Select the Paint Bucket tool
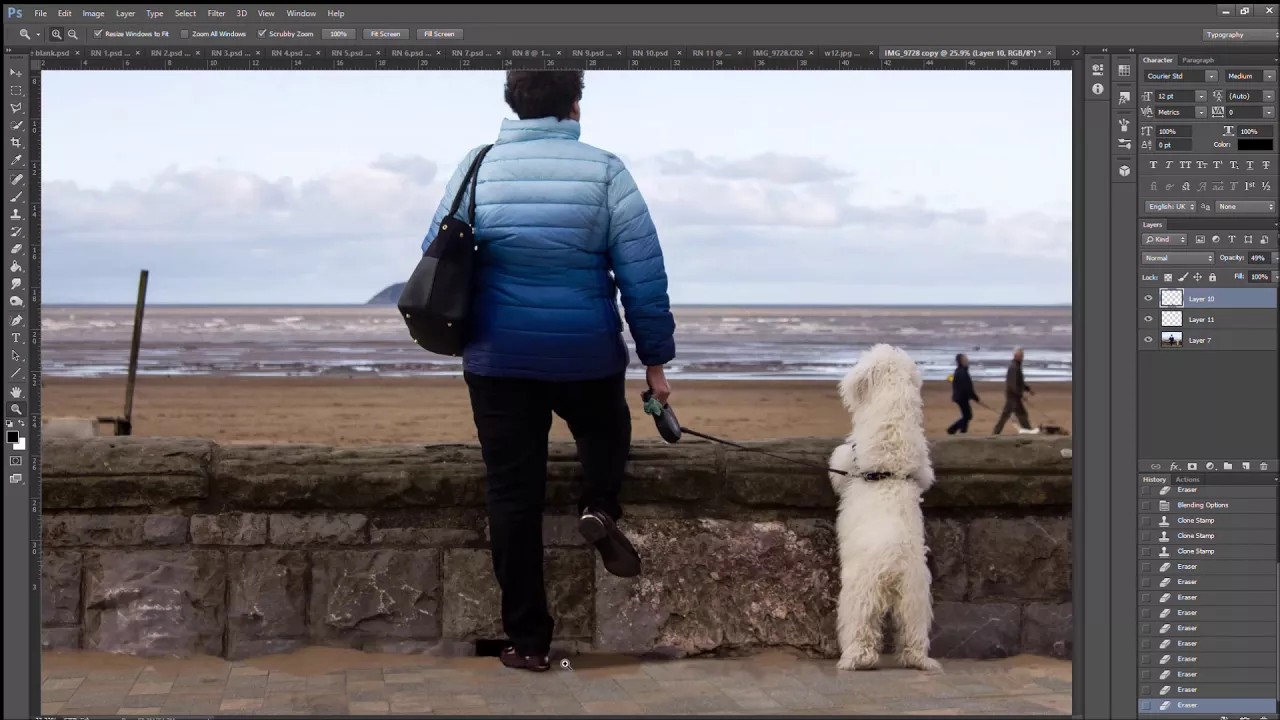This screenshot has height=720, width=1280. [x=16, y=267]
